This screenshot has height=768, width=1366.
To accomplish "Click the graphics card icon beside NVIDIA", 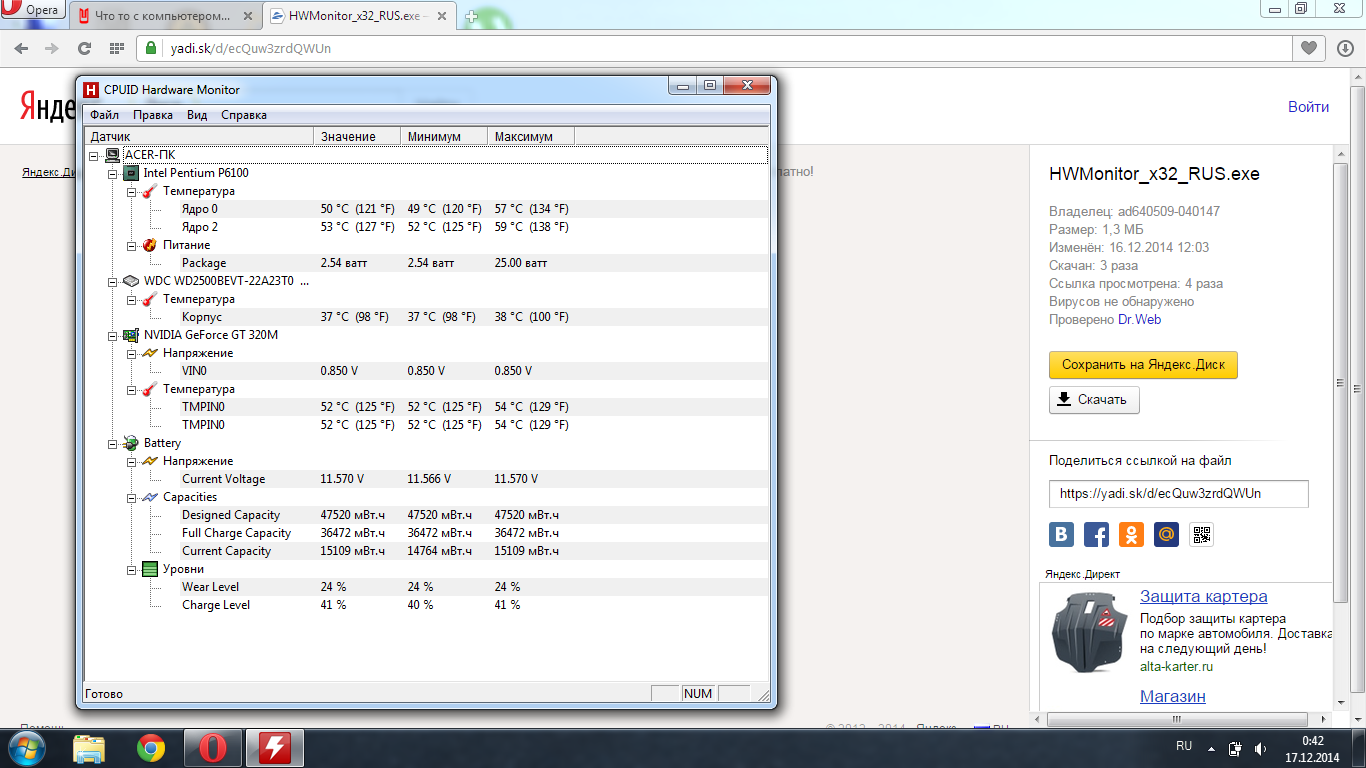I will 131,335.
